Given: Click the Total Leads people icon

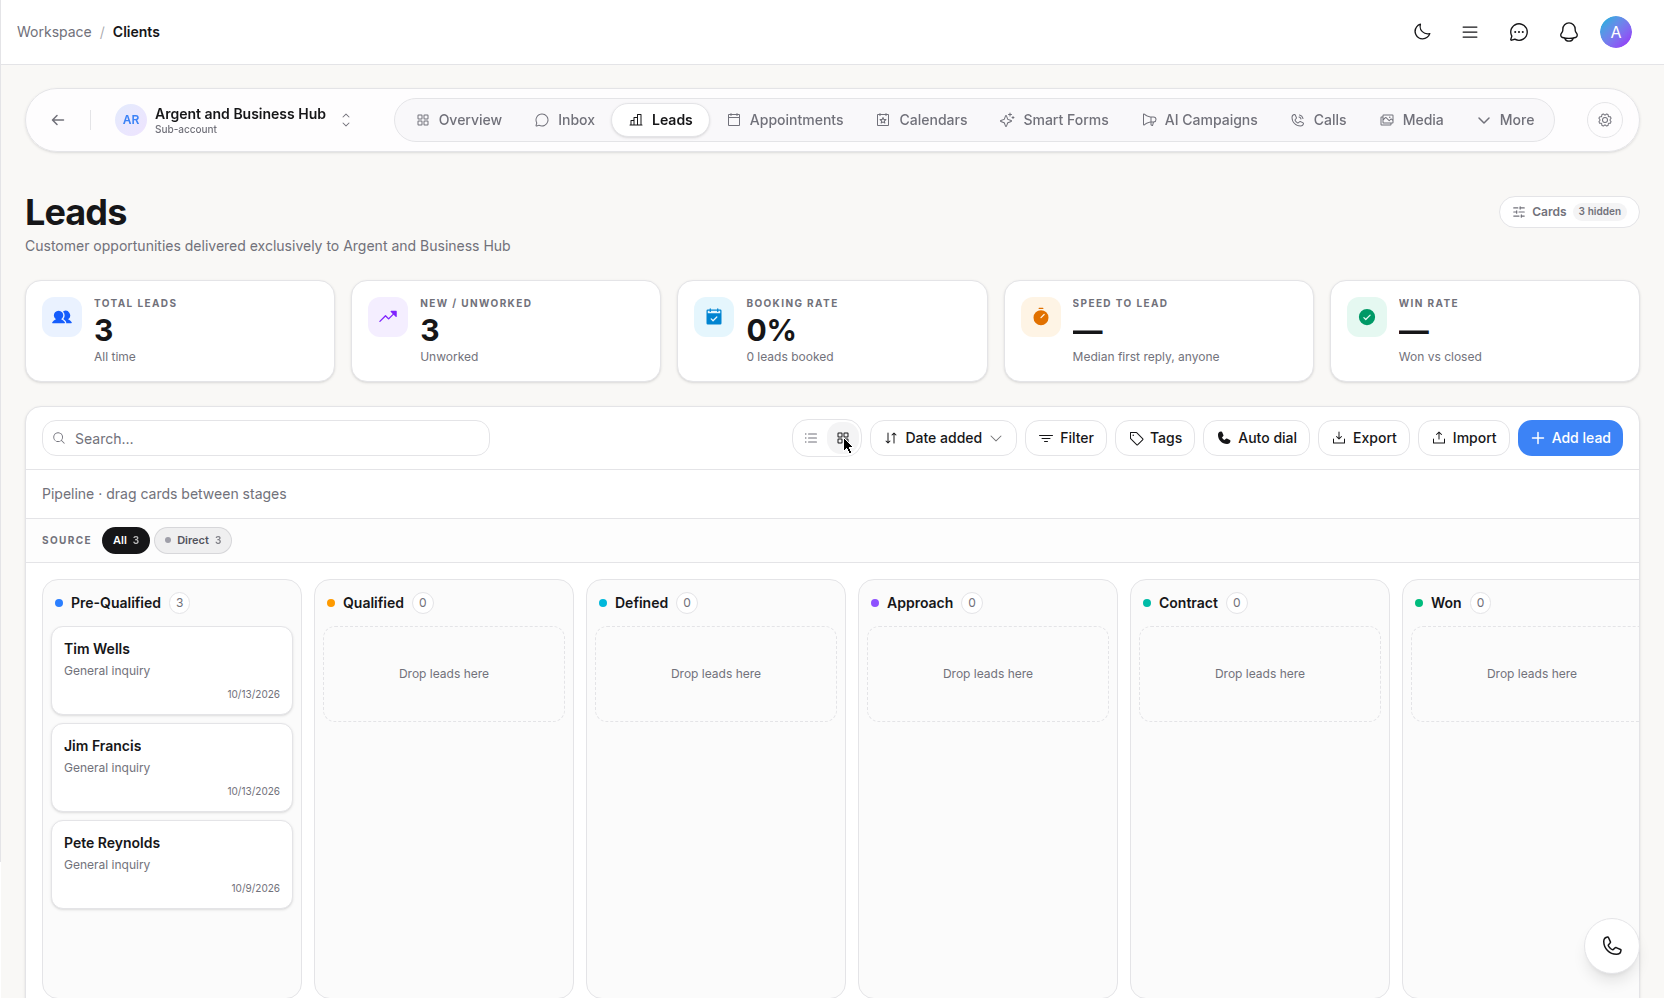Looking at the screenshot, I should tap(62, 317).
